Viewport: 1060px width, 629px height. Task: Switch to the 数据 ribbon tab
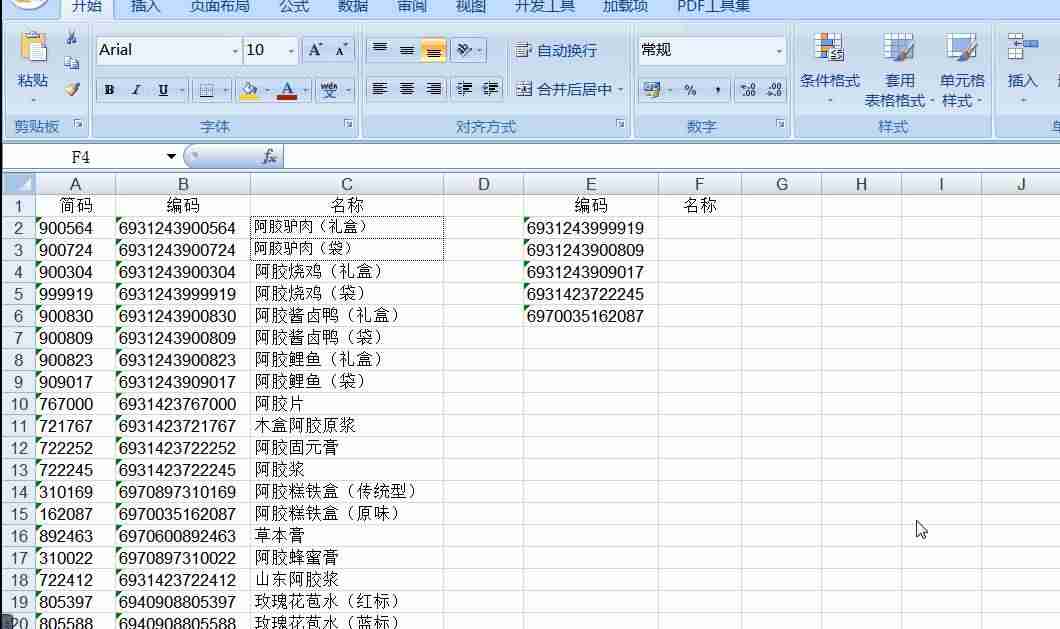click(x=352, y=7)
